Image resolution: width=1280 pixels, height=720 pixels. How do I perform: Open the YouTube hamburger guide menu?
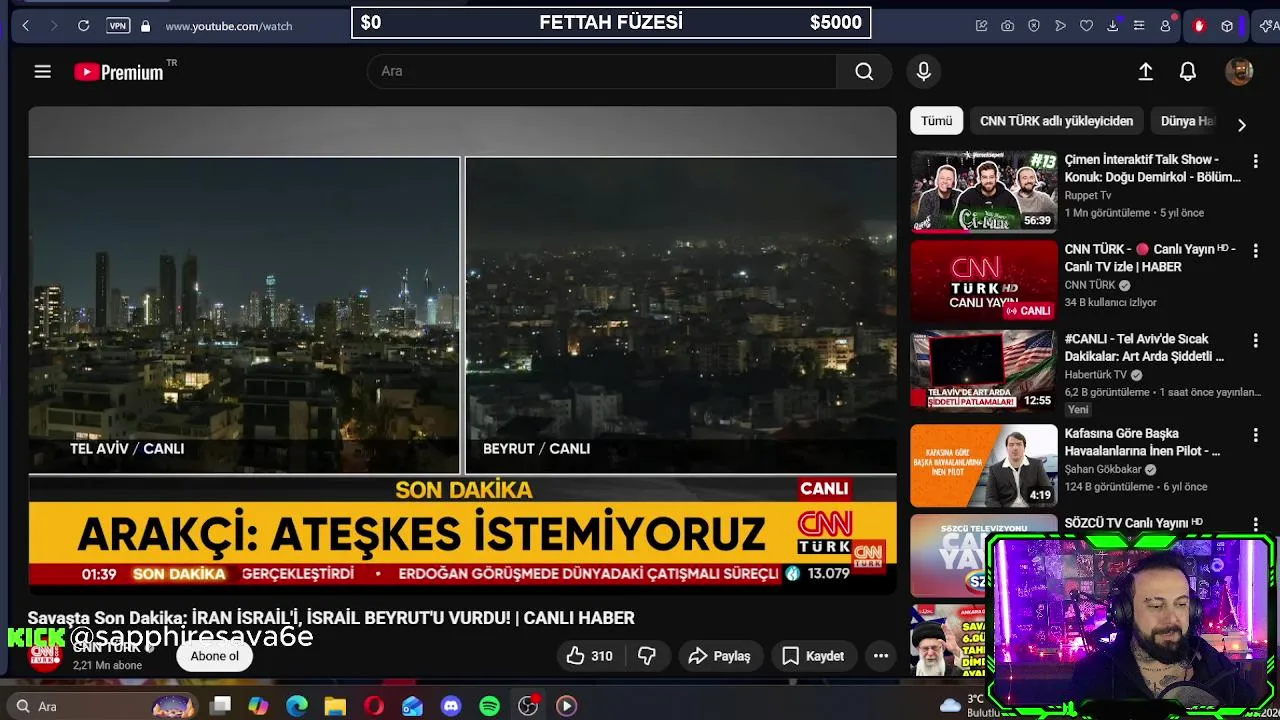pos(42,71)
